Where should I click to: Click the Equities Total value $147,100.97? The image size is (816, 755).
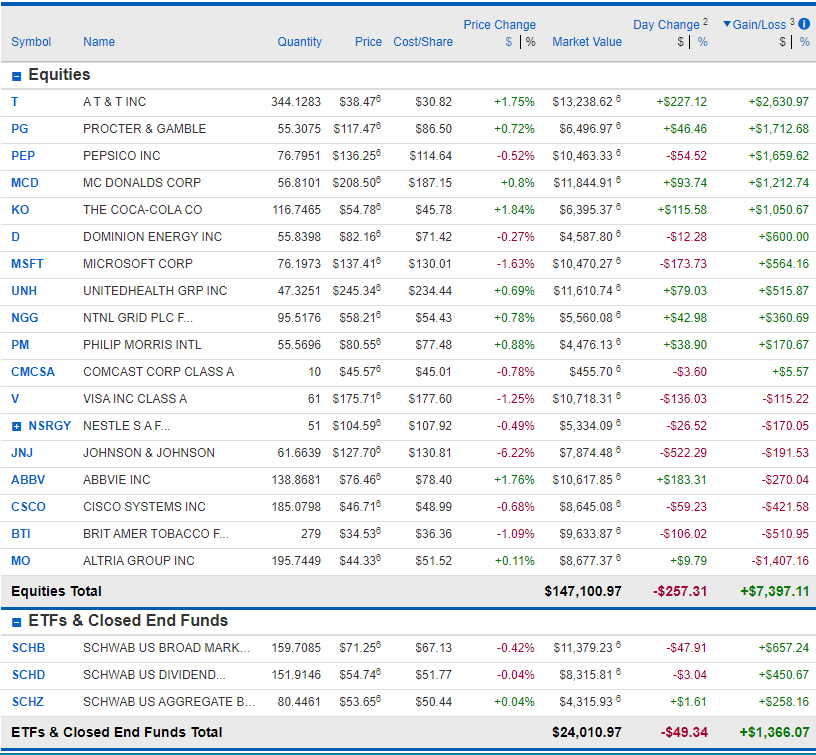click(x=583, y=591)
